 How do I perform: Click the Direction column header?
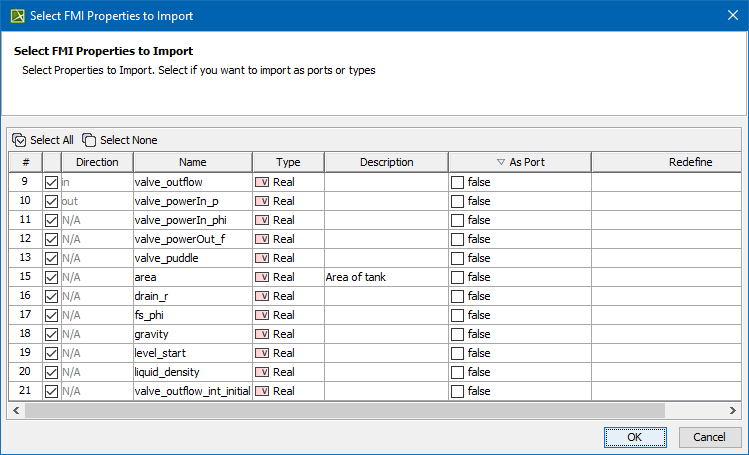pyautogui.click(x=97, y=162)
